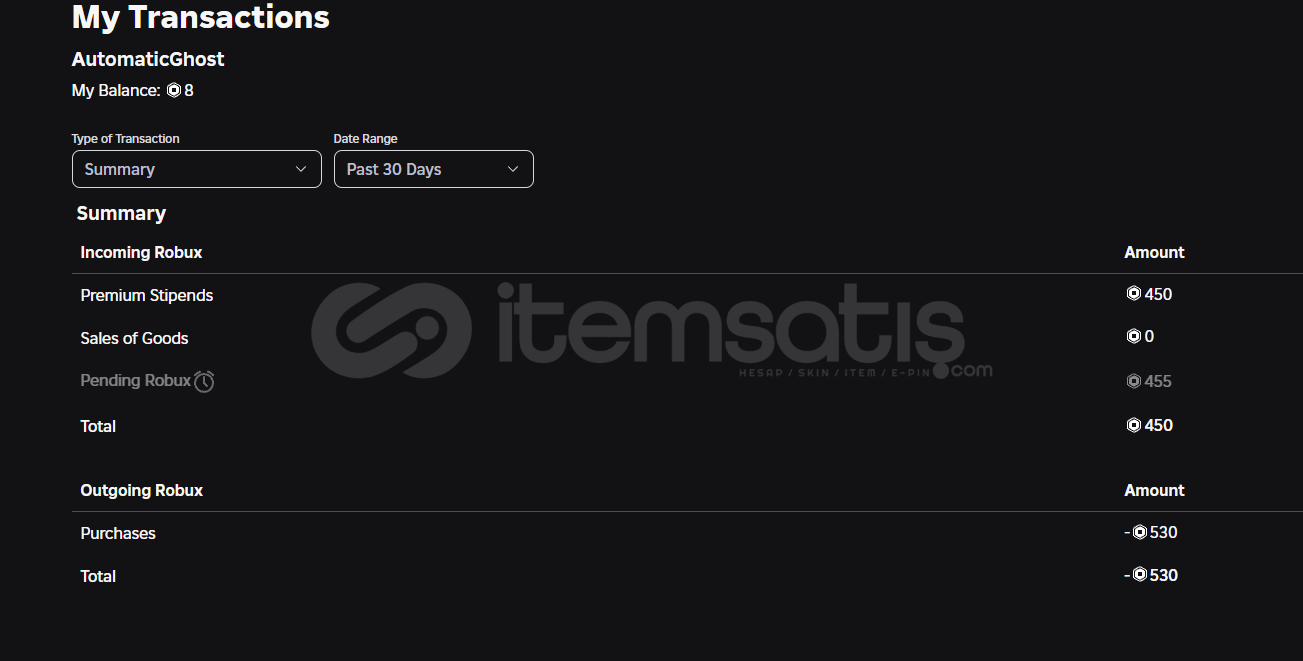Click the Outgoing Robux column header

(142, 490)
